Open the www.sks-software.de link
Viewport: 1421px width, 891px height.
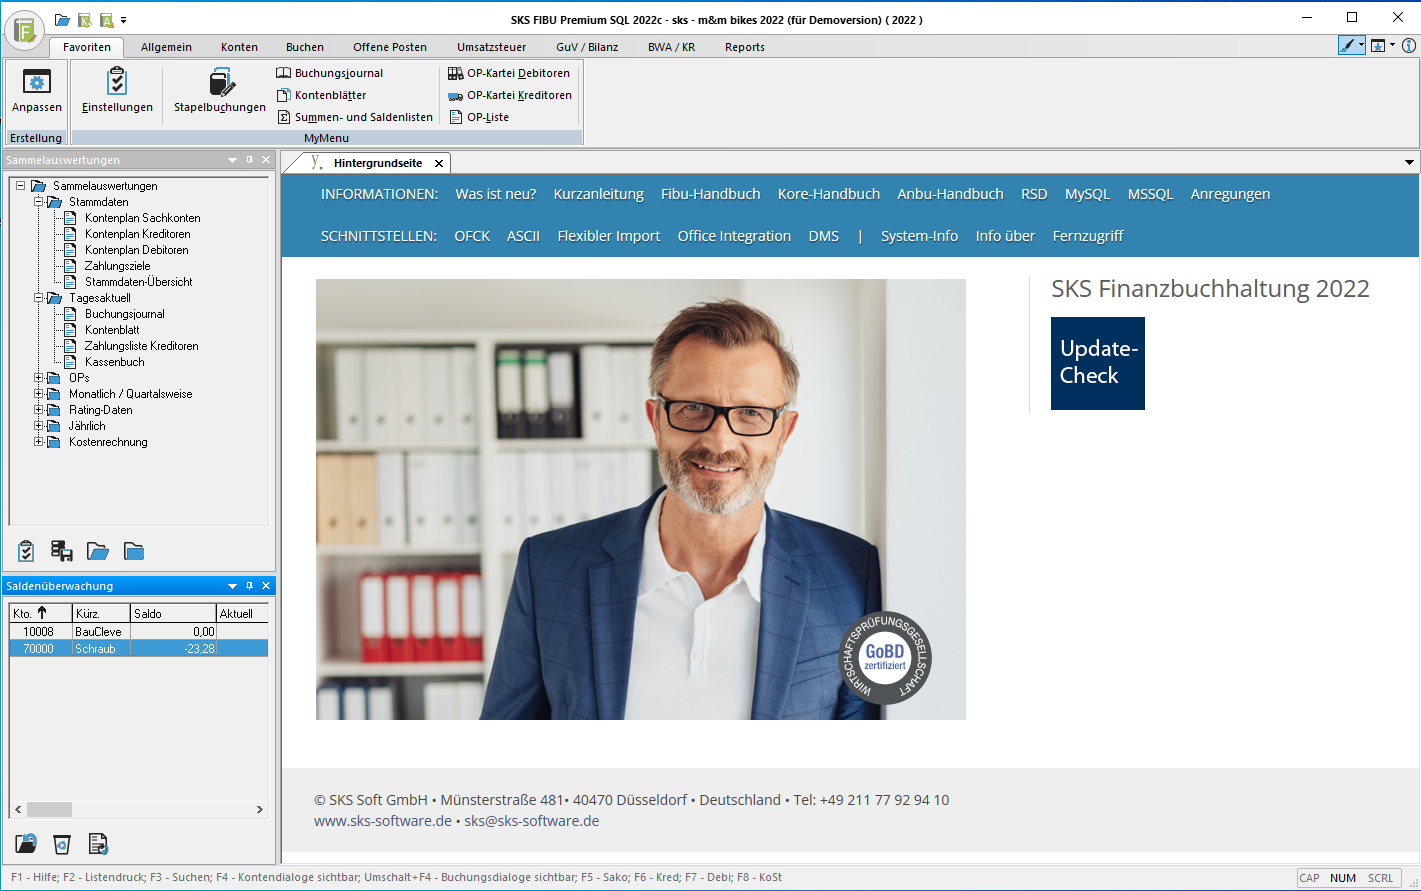pos(381,821)
